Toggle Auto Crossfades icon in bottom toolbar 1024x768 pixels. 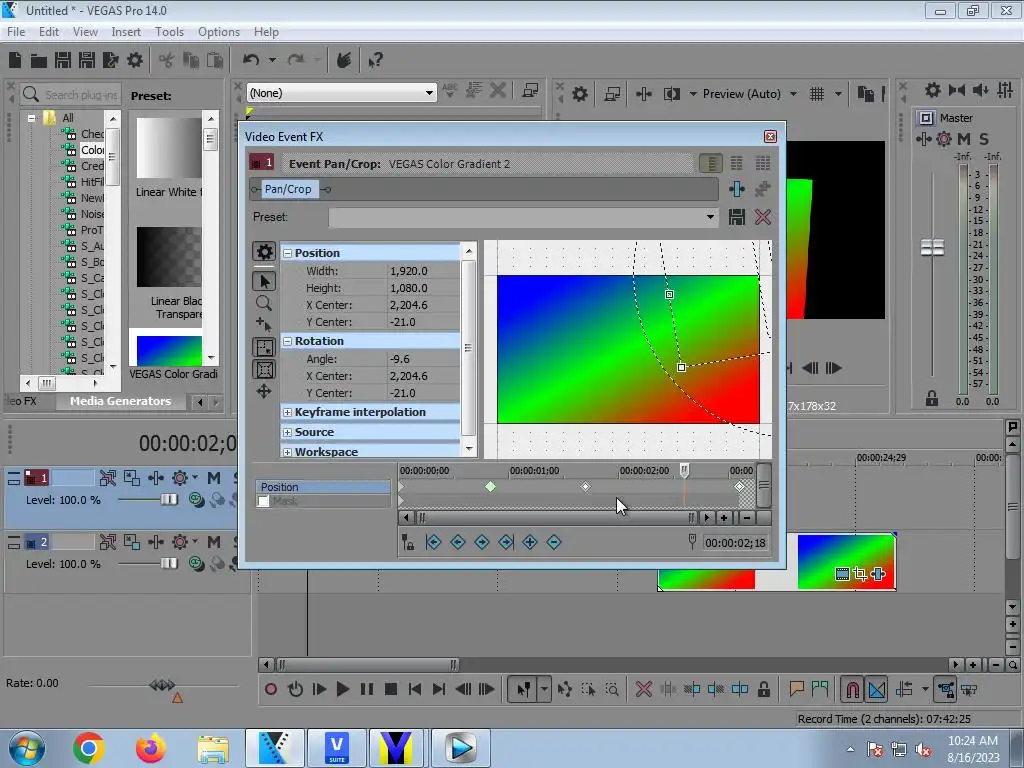pyautogui.click(x=877, y=689)
